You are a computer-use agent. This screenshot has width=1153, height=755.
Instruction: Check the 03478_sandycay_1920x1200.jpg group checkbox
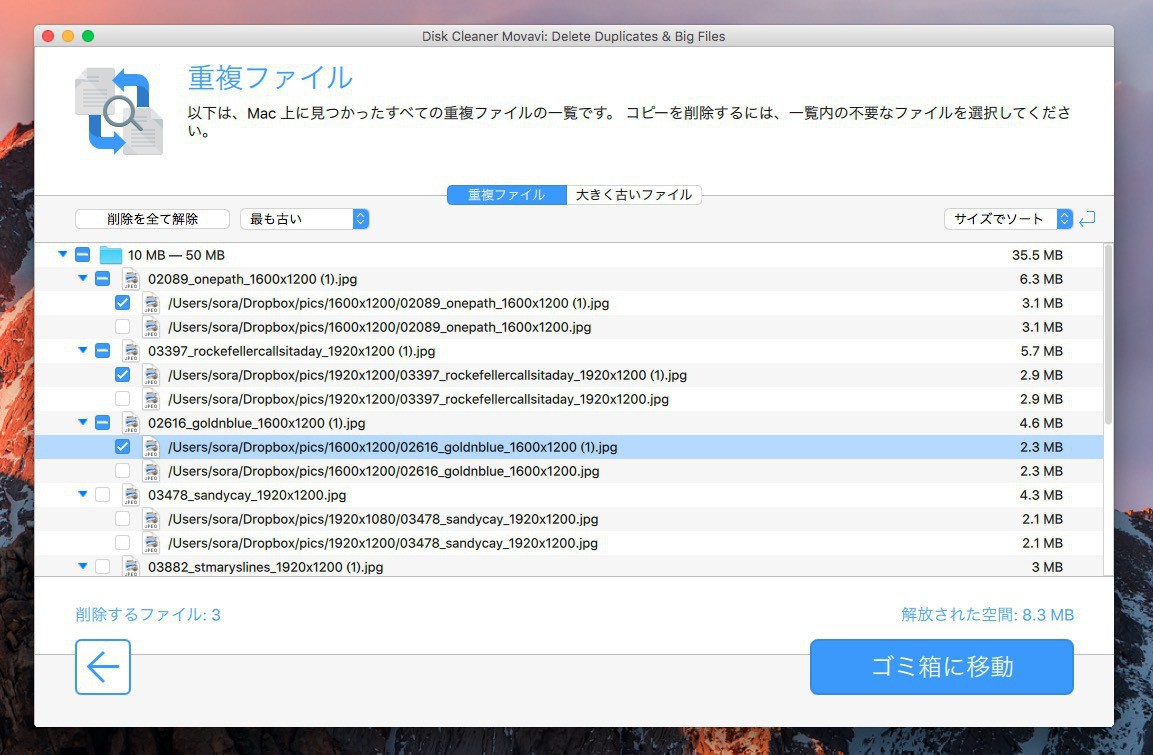(x=102, y=495)
